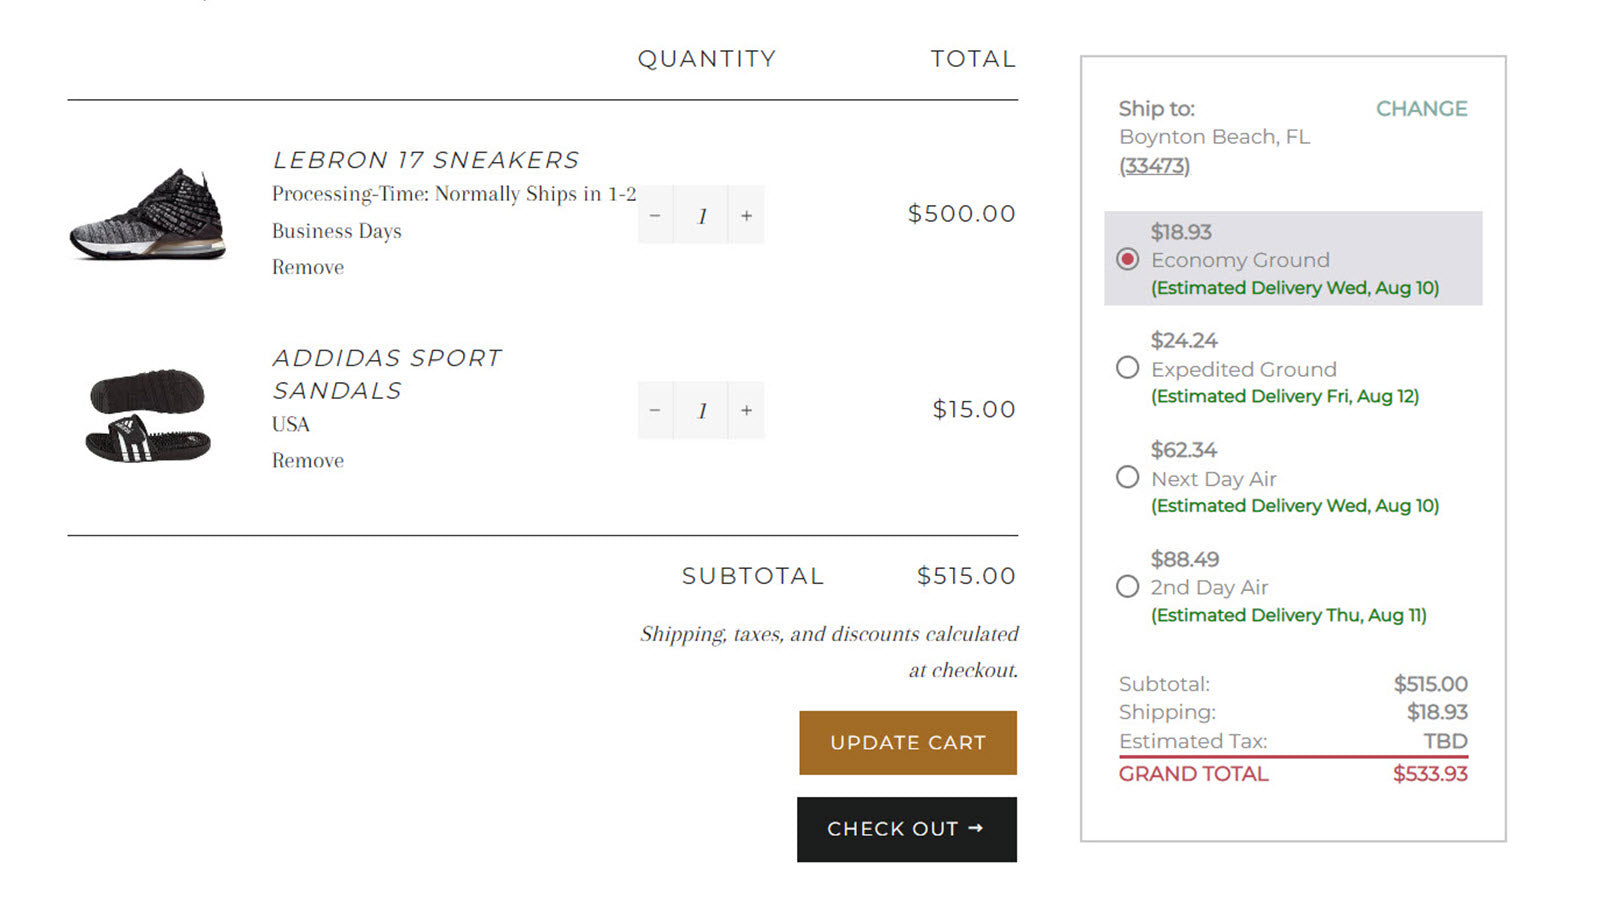Click the Lebron sneakers quantity input field

click(x=702, y=214)
